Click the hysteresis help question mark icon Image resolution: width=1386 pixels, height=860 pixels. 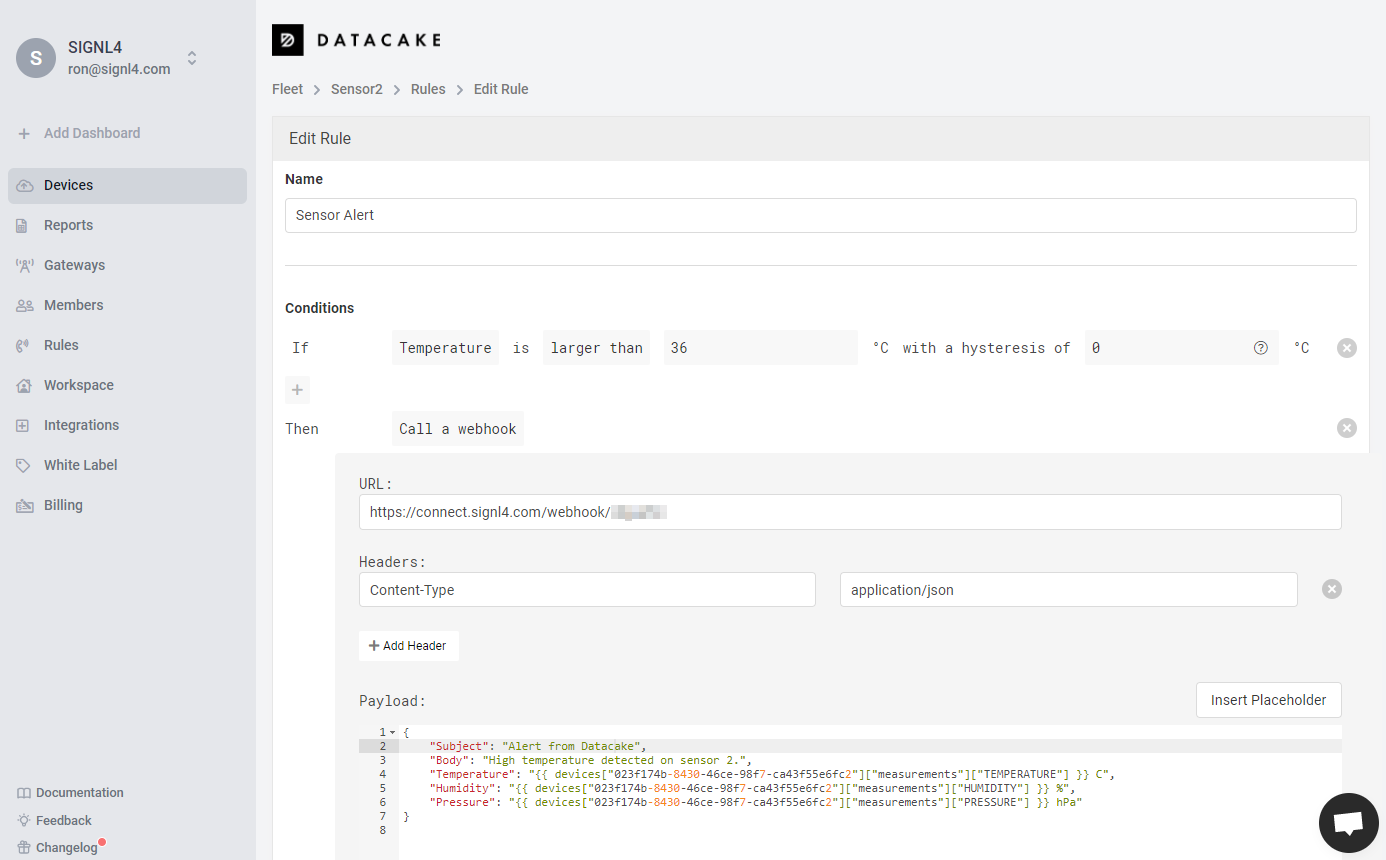1261,348
